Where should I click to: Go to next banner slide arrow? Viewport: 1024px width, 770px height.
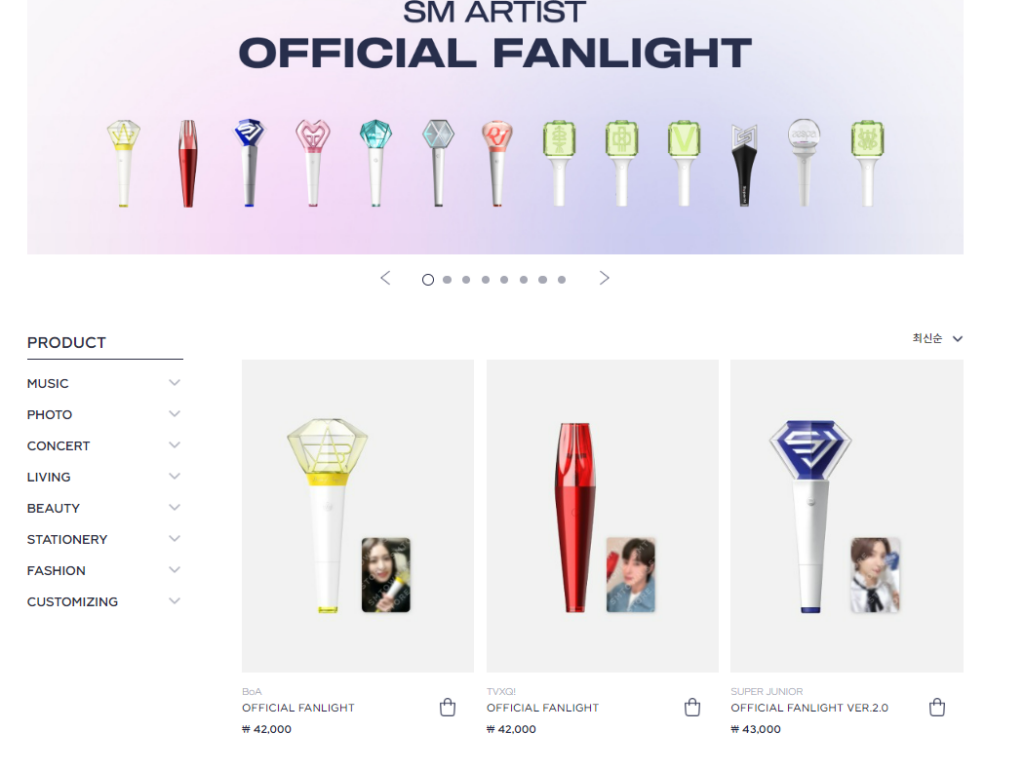pos(604,278)
